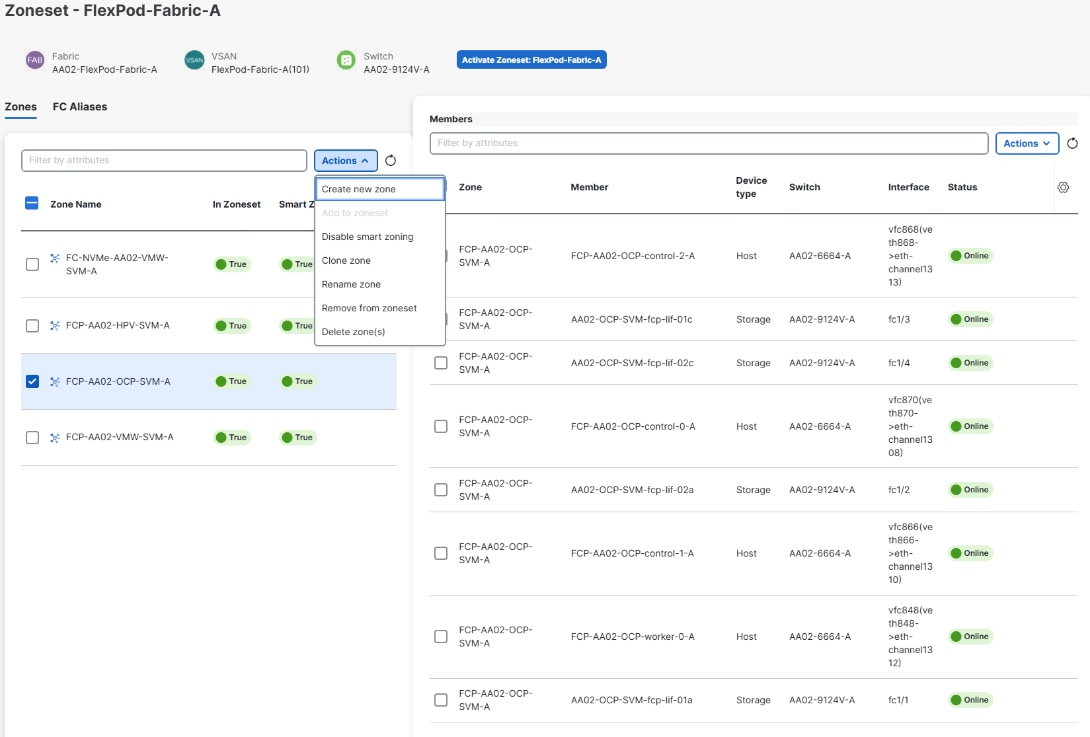1090x737 pixels.
Task: Refresh the Members table
Action: pyautogui.click(x=1073, y=143)
